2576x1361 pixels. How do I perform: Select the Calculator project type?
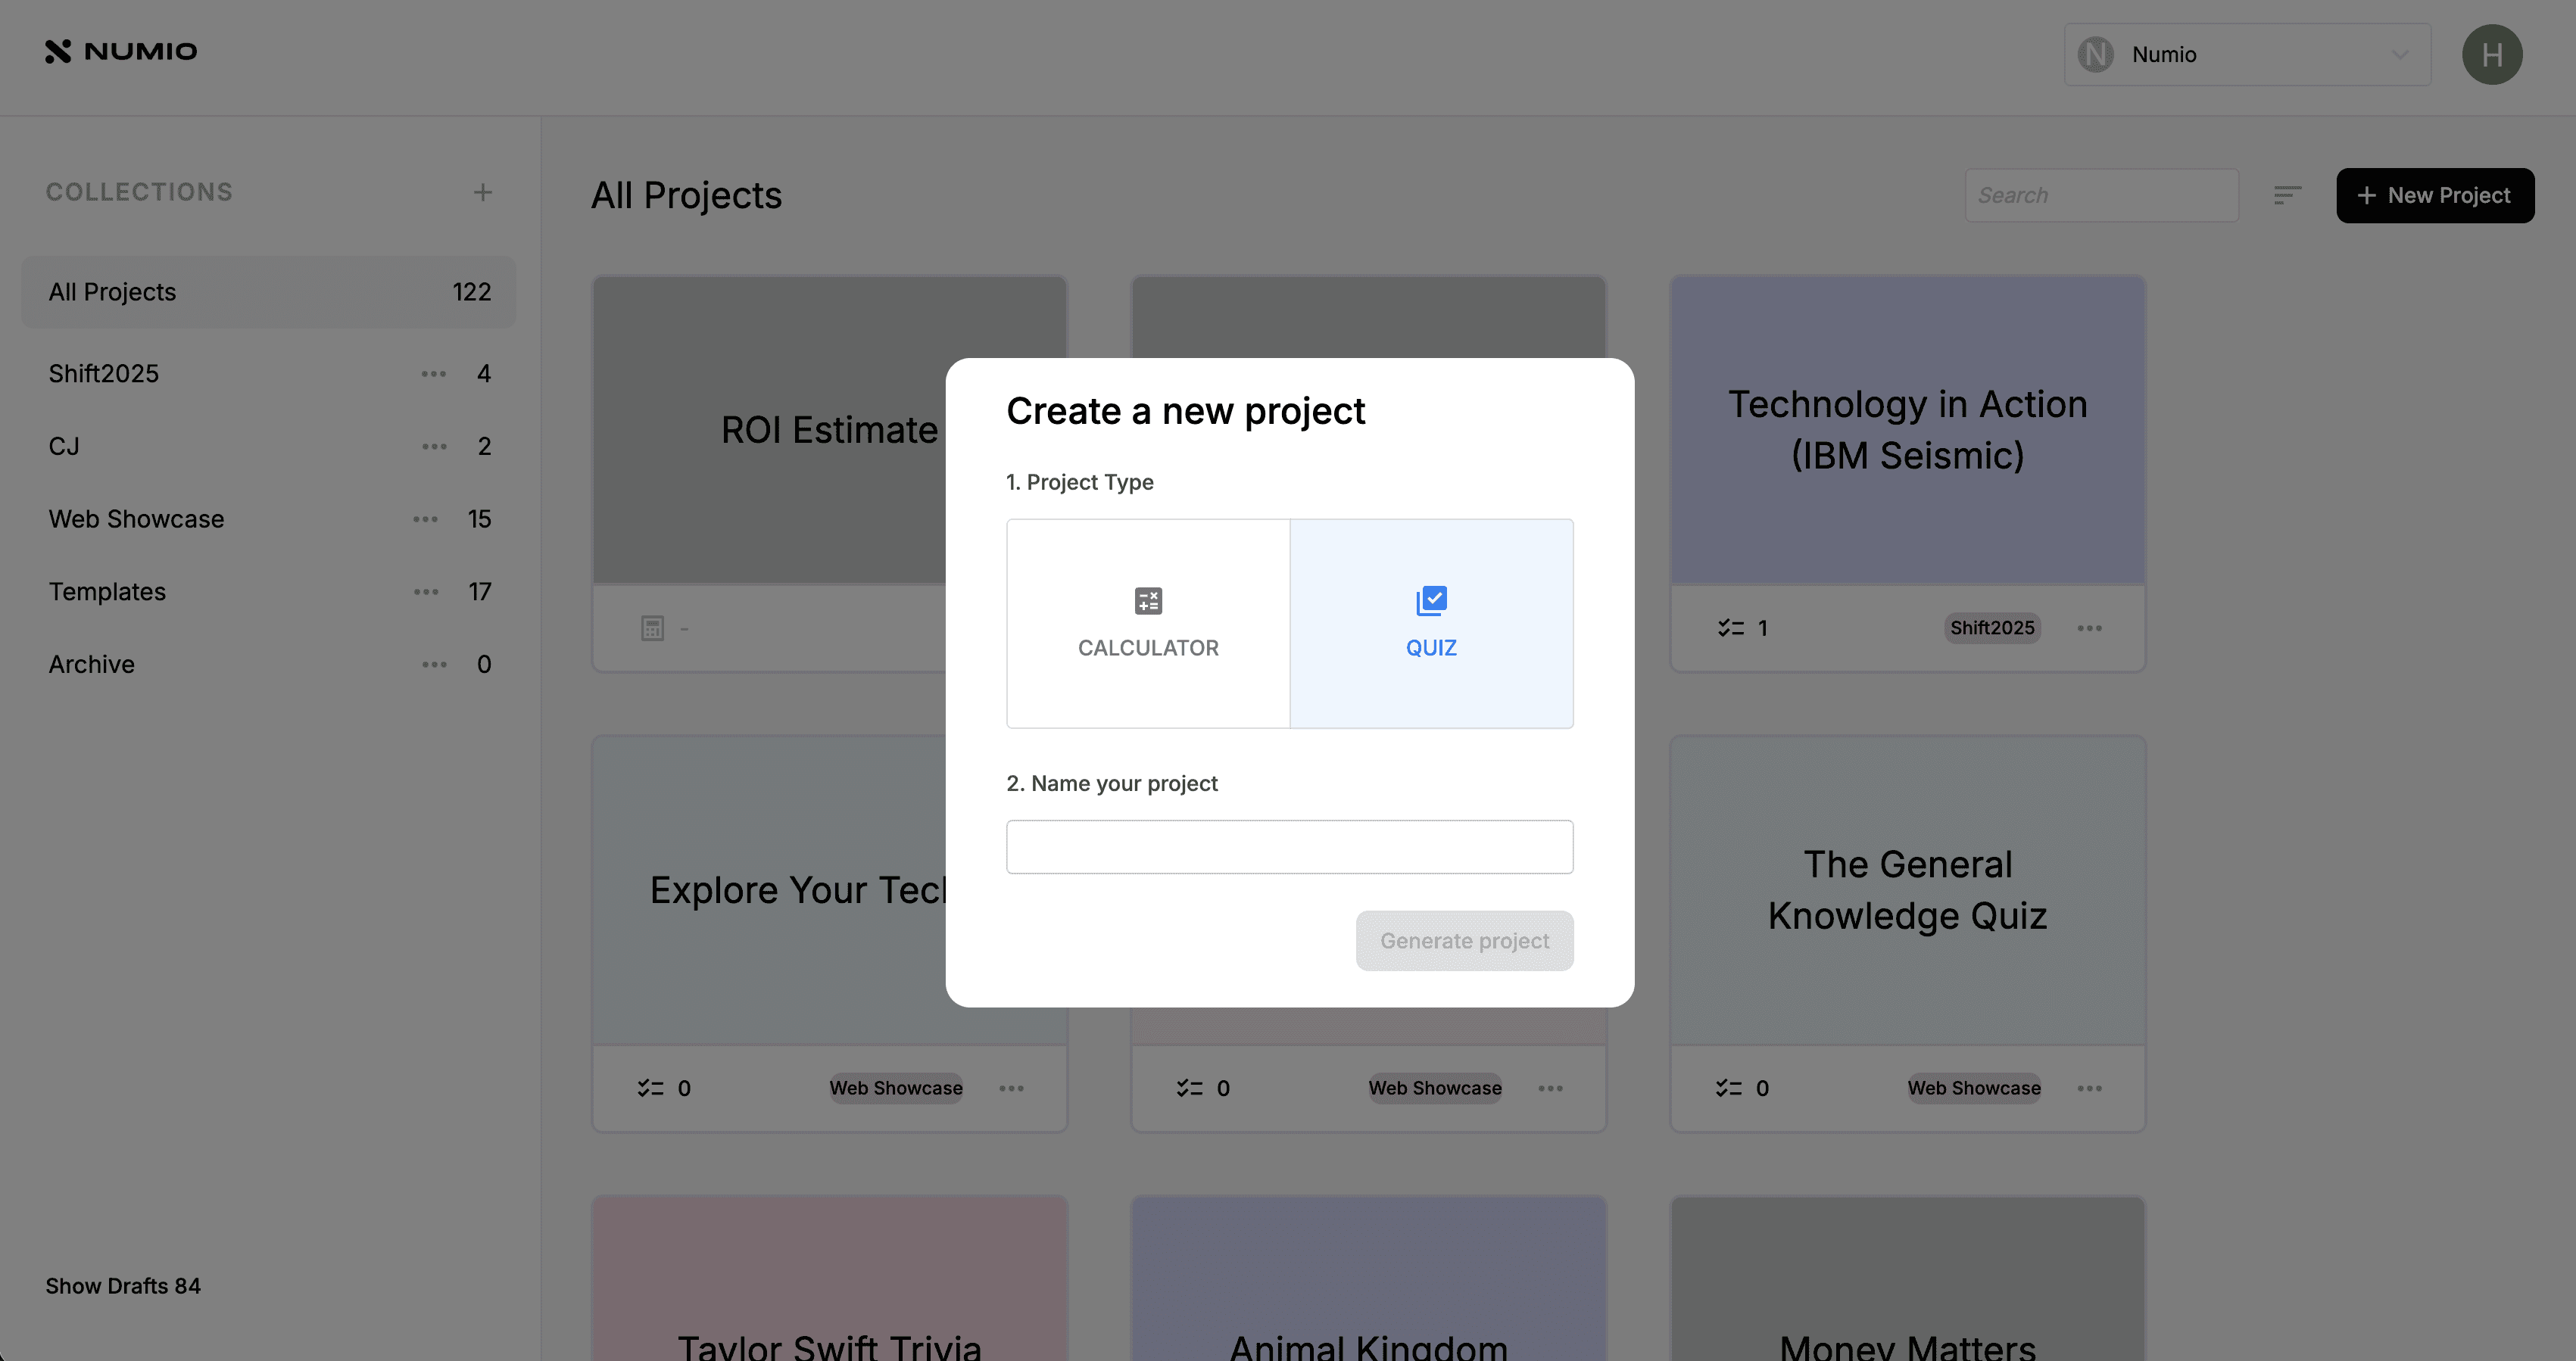pos(1148,623)
